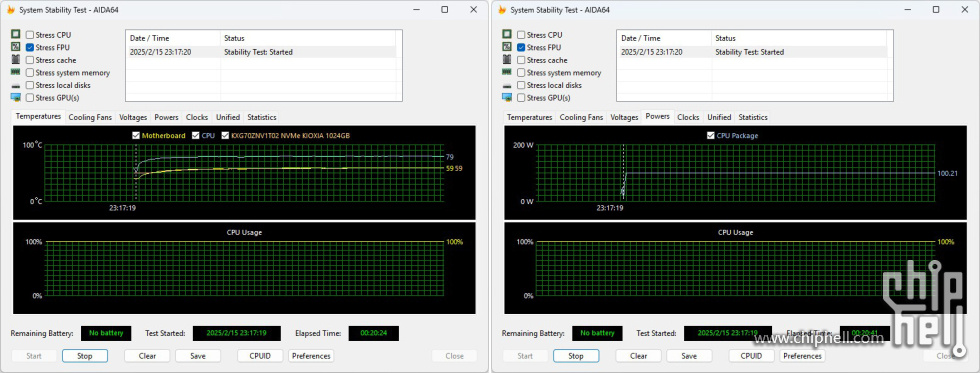
Task: Select Powers tab in right window
Action: pyautogui.click(x=658, y=116)
